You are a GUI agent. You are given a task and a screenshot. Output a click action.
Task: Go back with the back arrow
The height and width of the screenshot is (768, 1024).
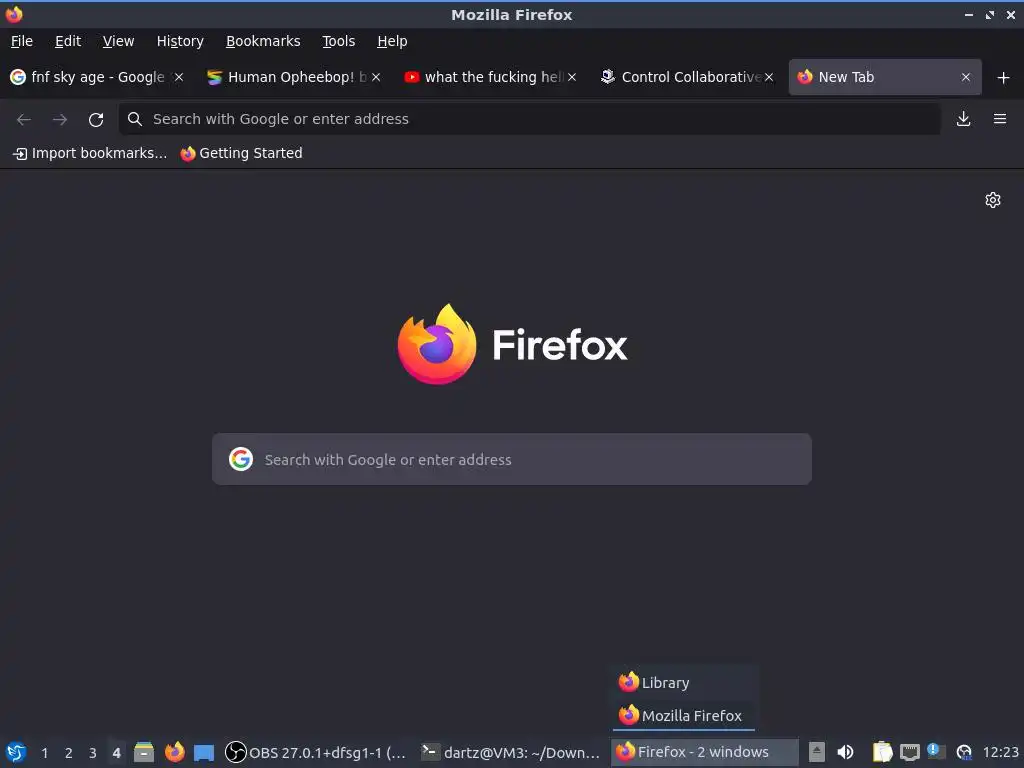(24, 120)
